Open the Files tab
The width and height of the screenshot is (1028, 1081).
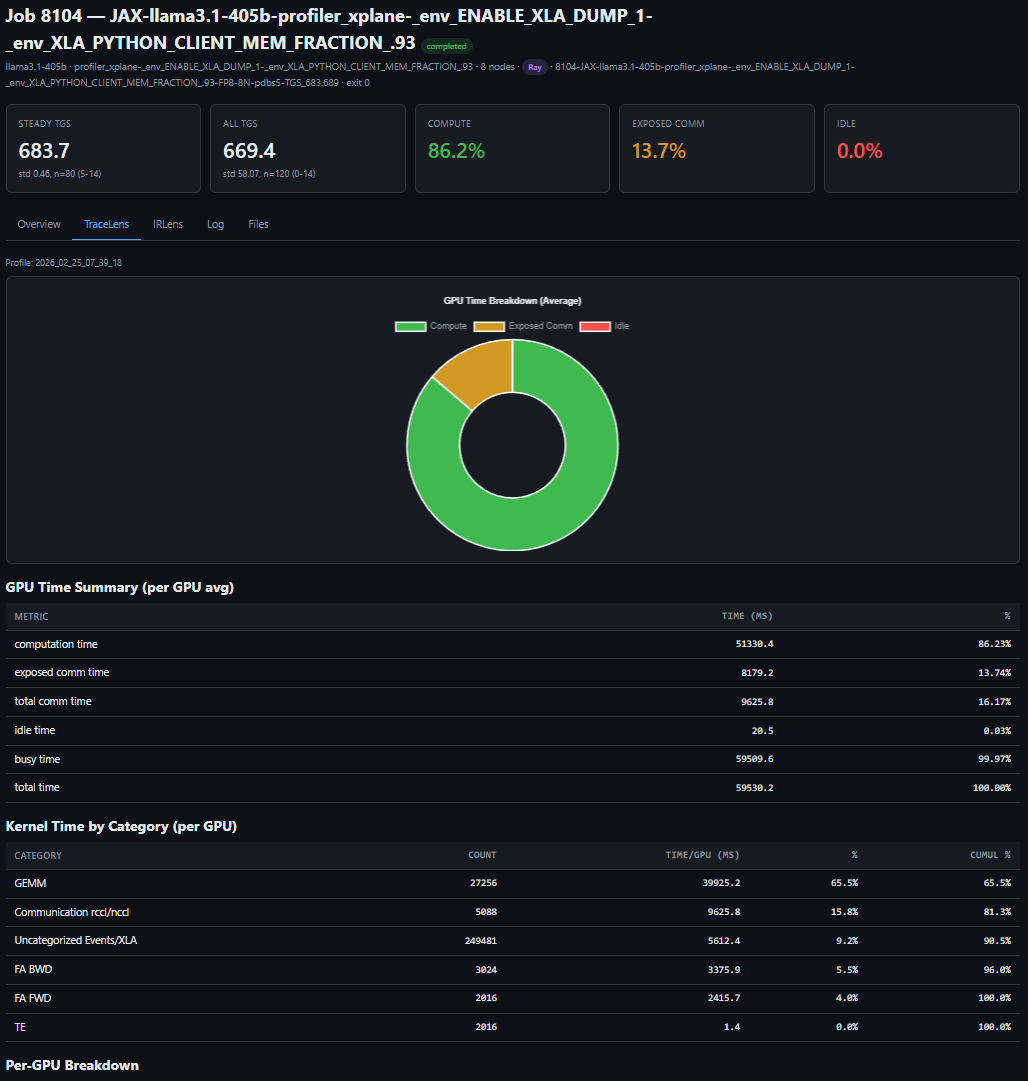click(x=258, y=224)
